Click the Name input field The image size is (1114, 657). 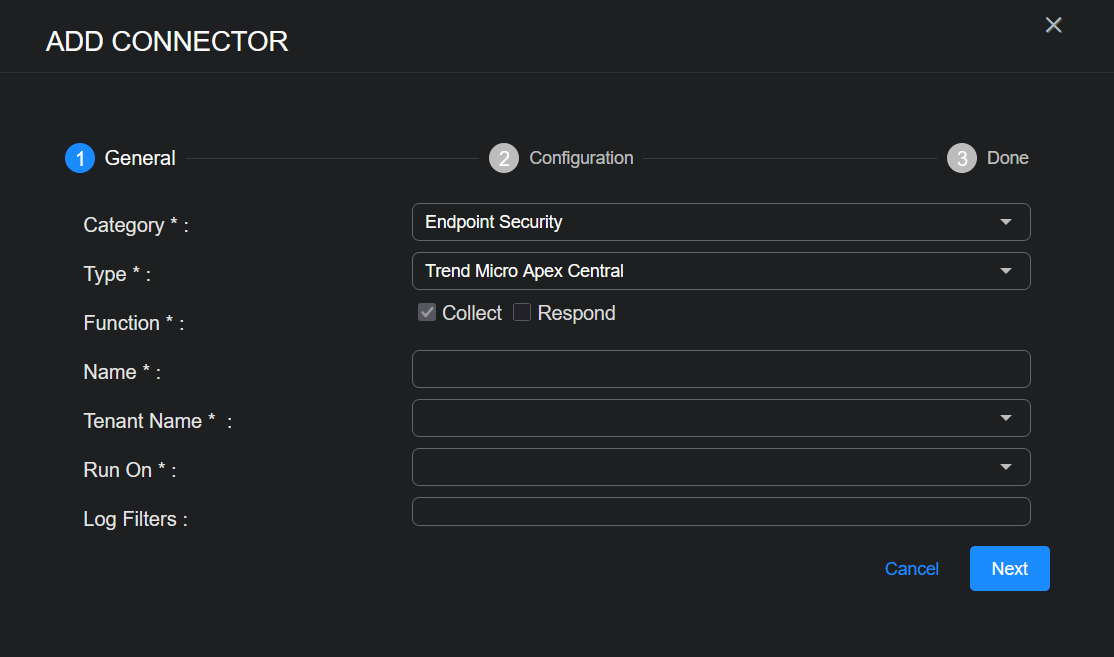(720, 369)
